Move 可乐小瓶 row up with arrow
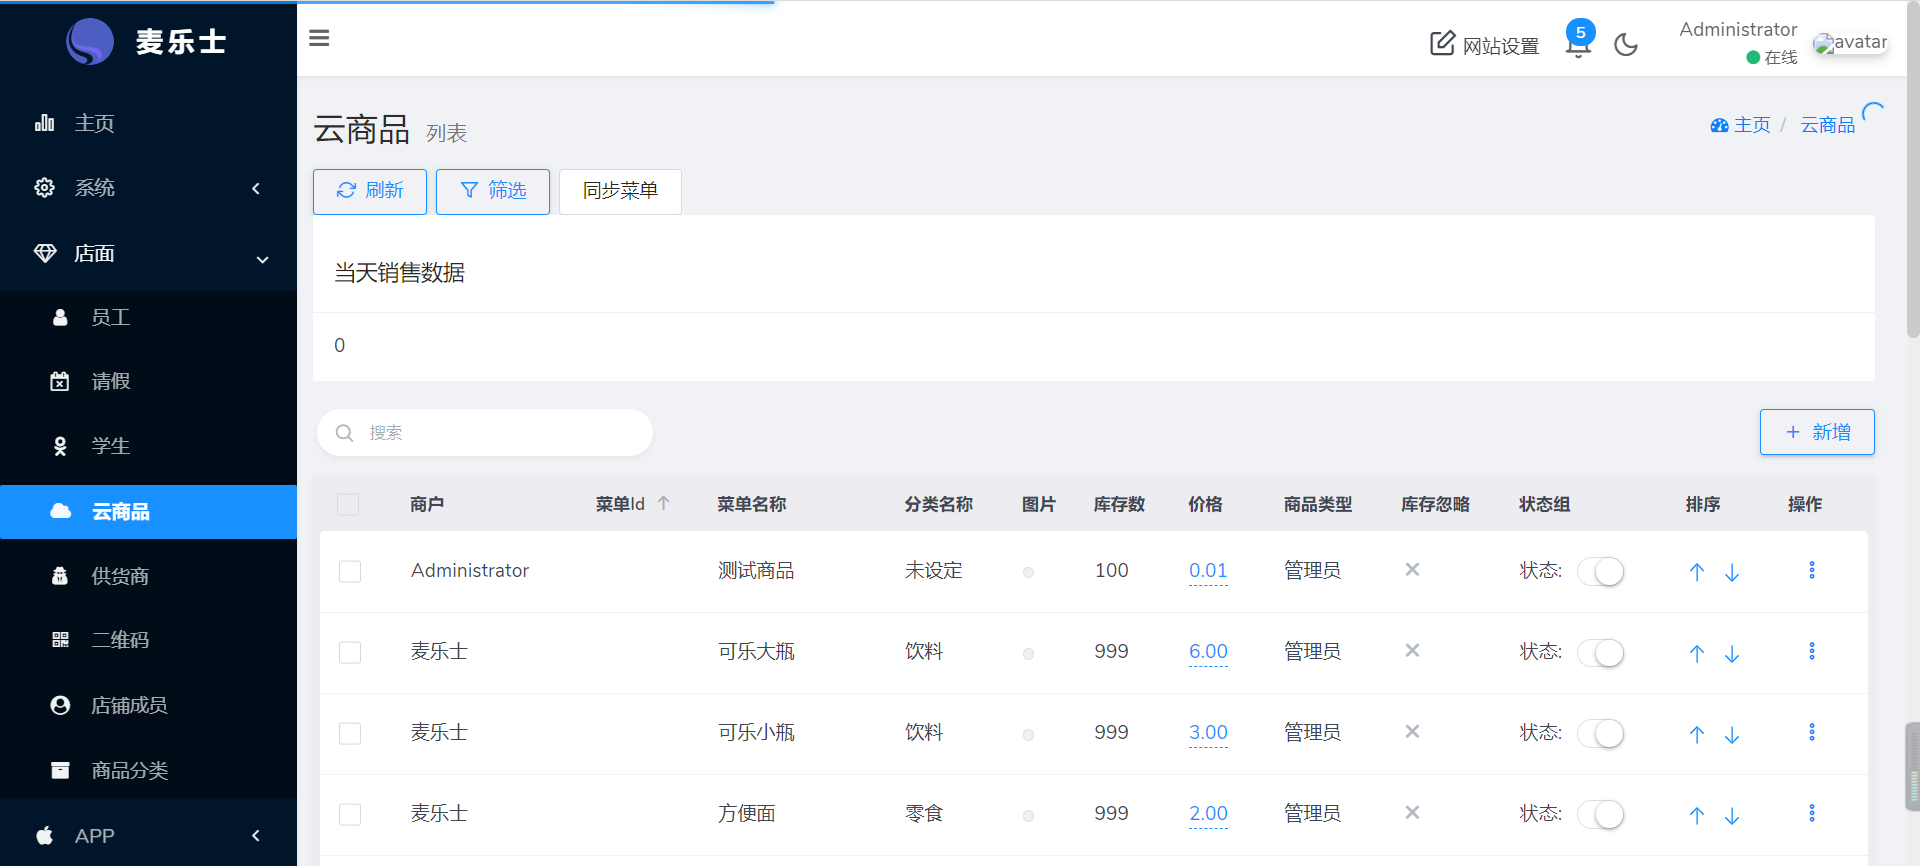 click(x=1697, y=734)
